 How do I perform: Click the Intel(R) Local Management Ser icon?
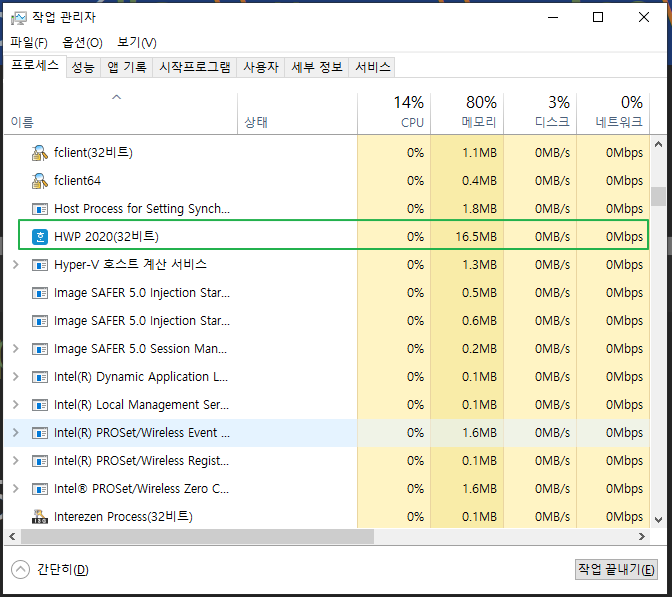coord(40,405)
